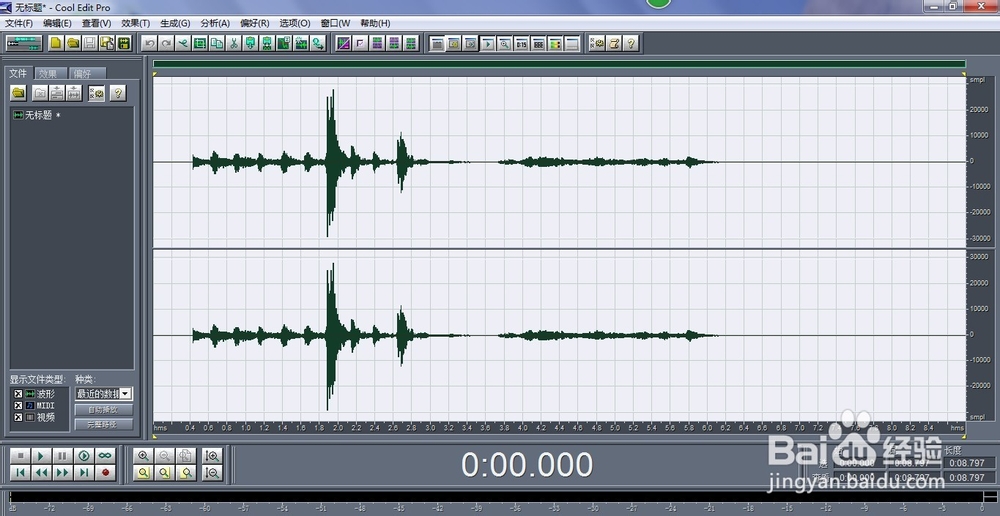Click the Play button

tap(41, 456)
